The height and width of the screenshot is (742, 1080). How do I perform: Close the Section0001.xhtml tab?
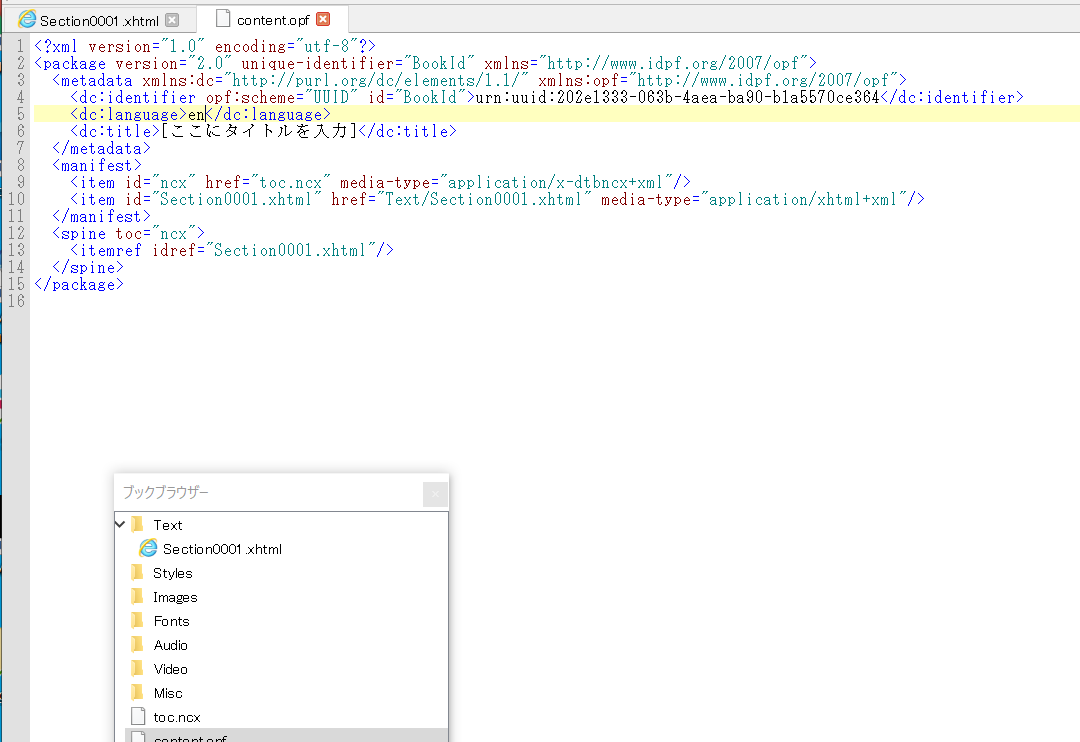coord(172,20)
